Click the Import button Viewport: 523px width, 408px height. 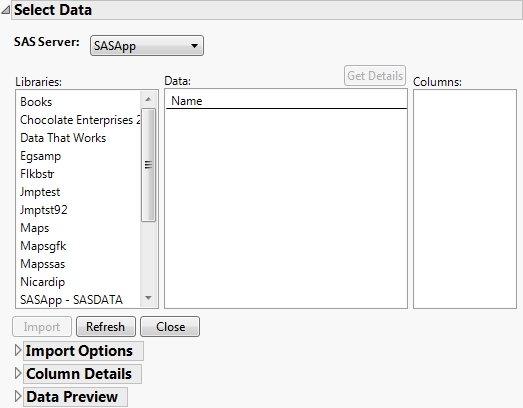(42, 327)
